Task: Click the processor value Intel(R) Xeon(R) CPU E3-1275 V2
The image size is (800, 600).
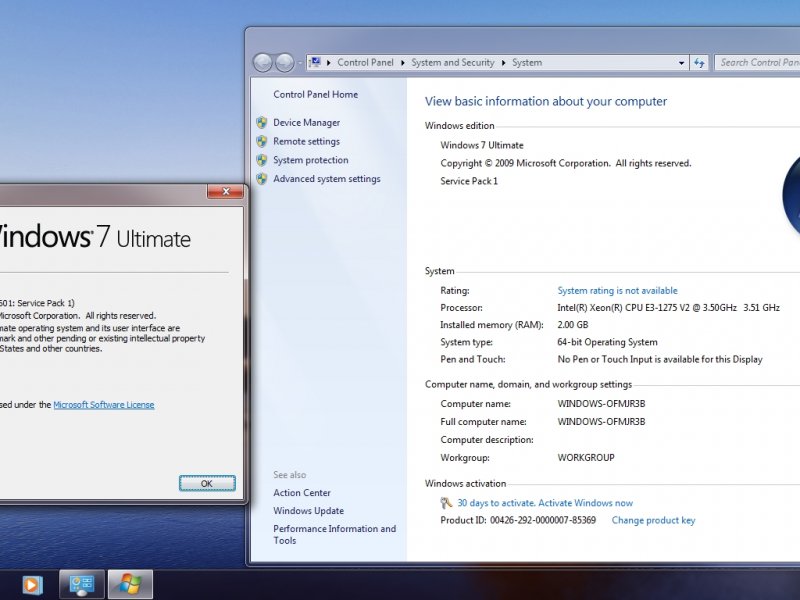Action: pos(668,308)
